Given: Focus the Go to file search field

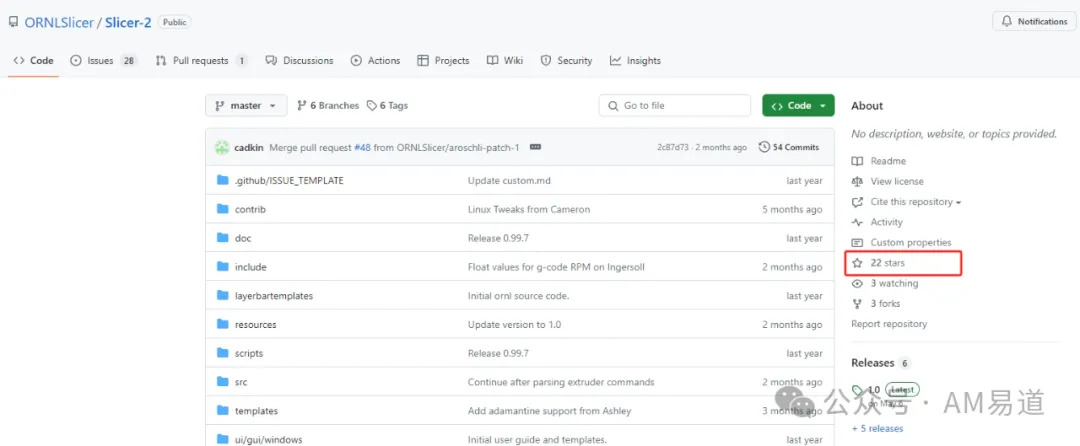Looking at the screenshot, I should coord(674,105).
